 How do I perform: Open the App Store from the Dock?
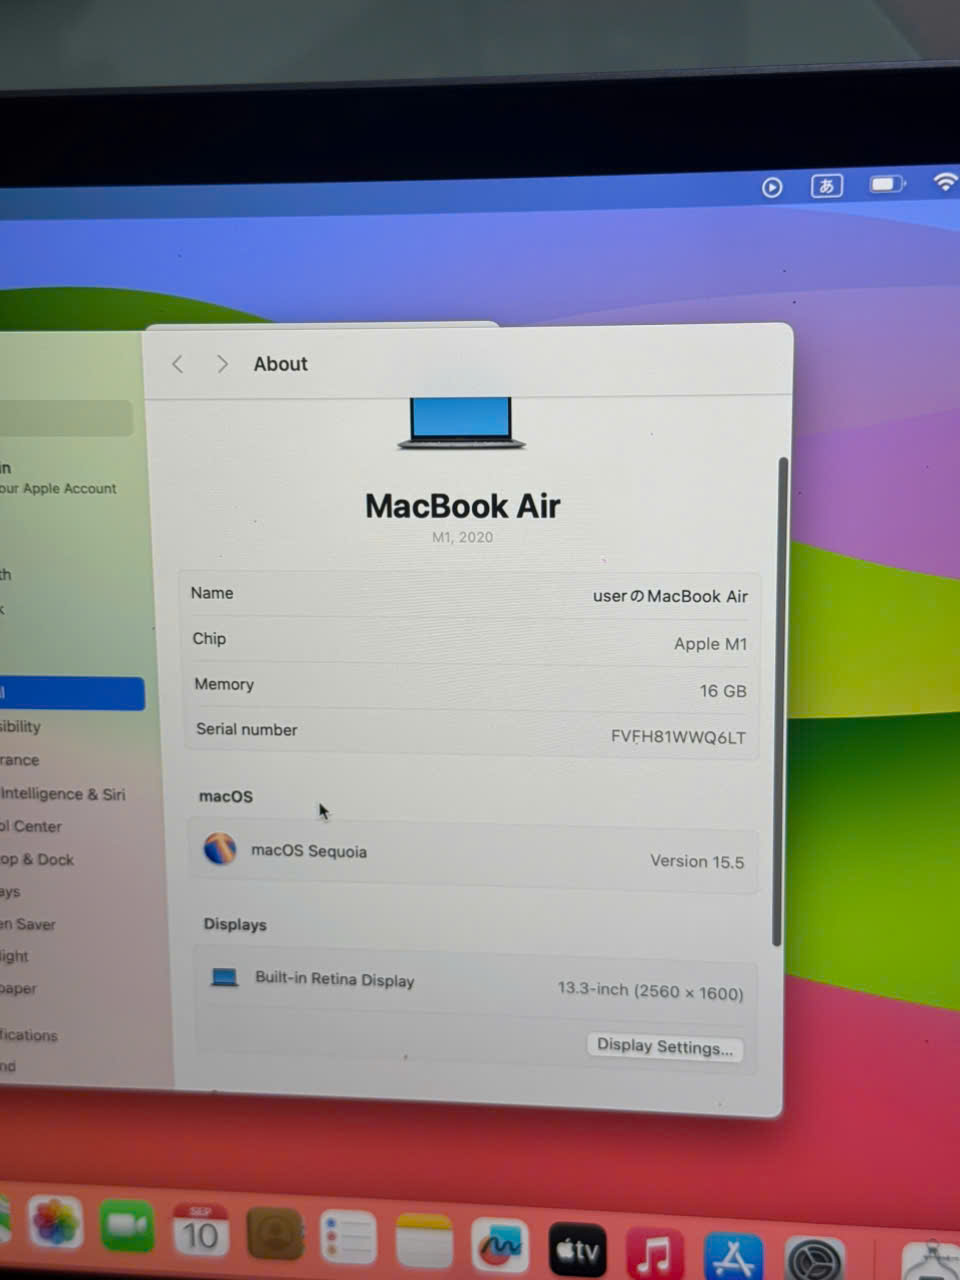733,1256
